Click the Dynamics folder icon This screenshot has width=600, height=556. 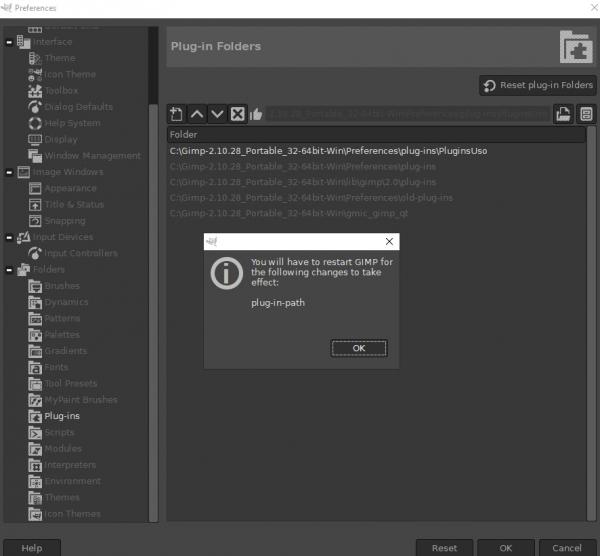tap(35, 302)
